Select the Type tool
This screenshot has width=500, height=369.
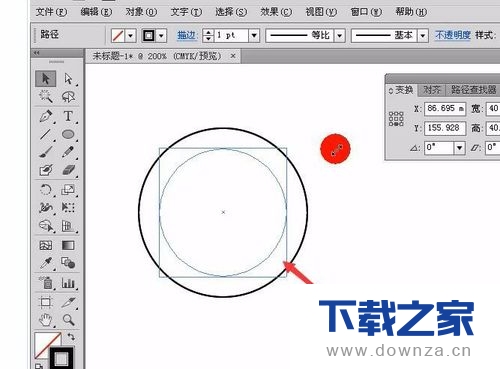click(x=68, y=116)
